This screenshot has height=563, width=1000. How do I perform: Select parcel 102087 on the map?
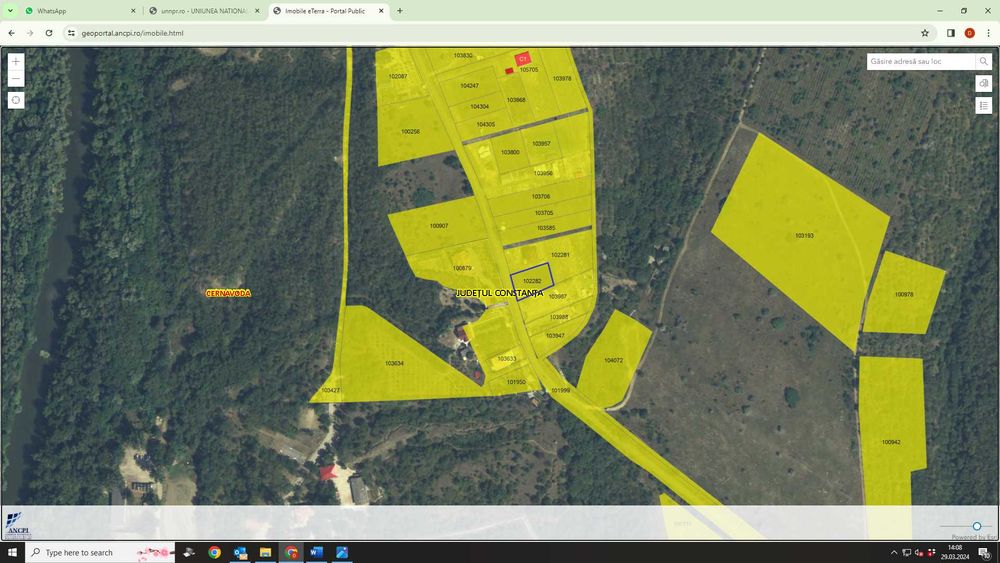pos(397,77)
